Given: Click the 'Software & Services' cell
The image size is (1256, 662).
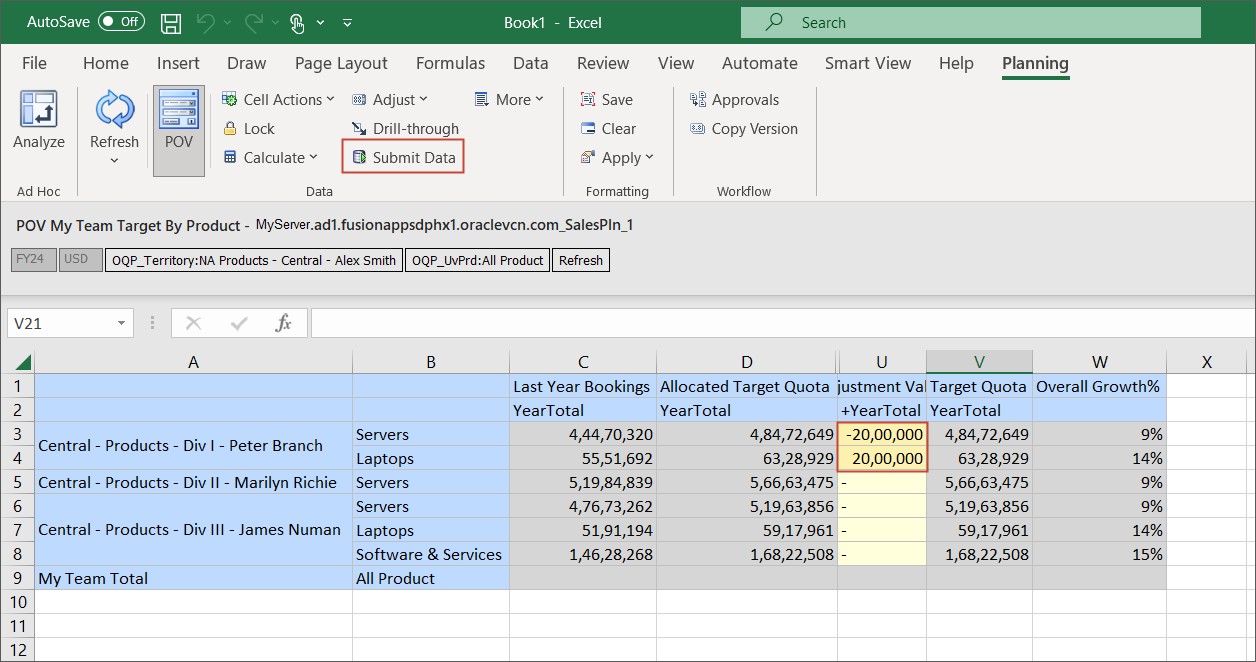Looking at the screenshot, I should tap(431, 554).
